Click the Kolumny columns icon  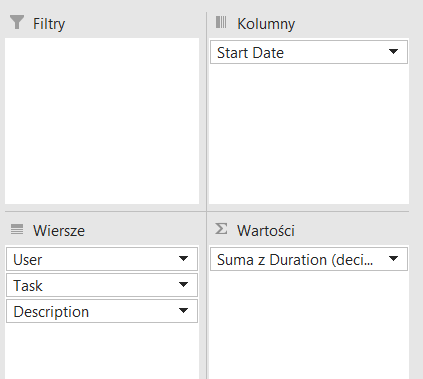click(x=221, y=22)
